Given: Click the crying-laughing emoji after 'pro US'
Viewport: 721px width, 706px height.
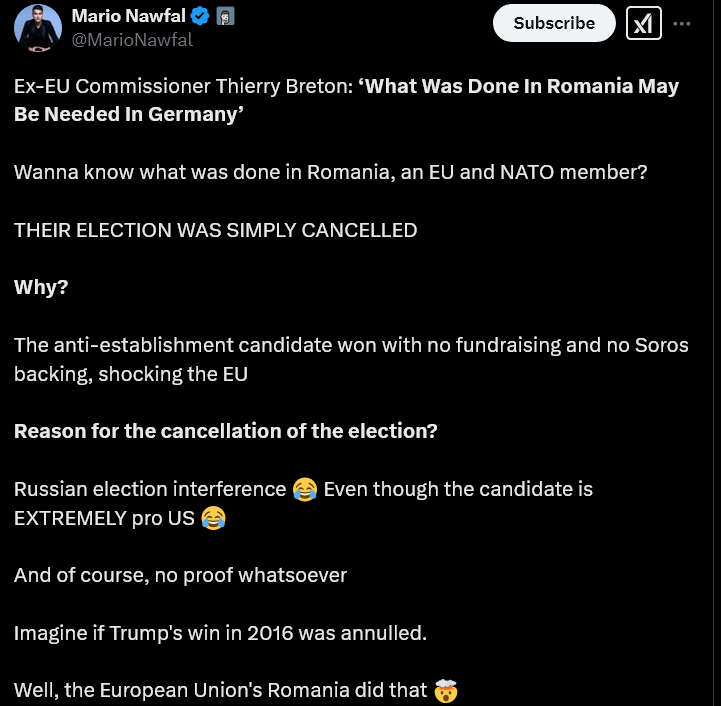Looking at the screenshot, I should pyautogui.click(x=212, y=518).
